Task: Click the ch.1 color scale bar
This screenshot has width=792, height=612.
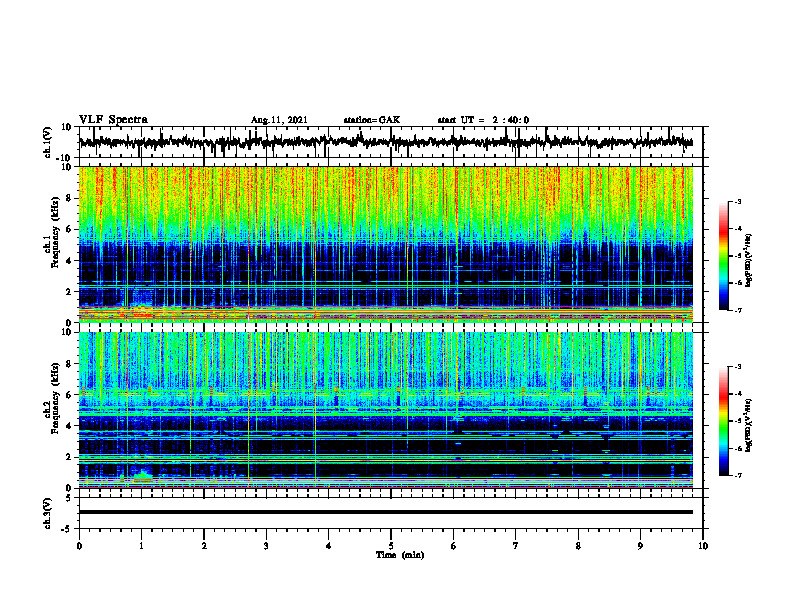Action: [724, 256]
